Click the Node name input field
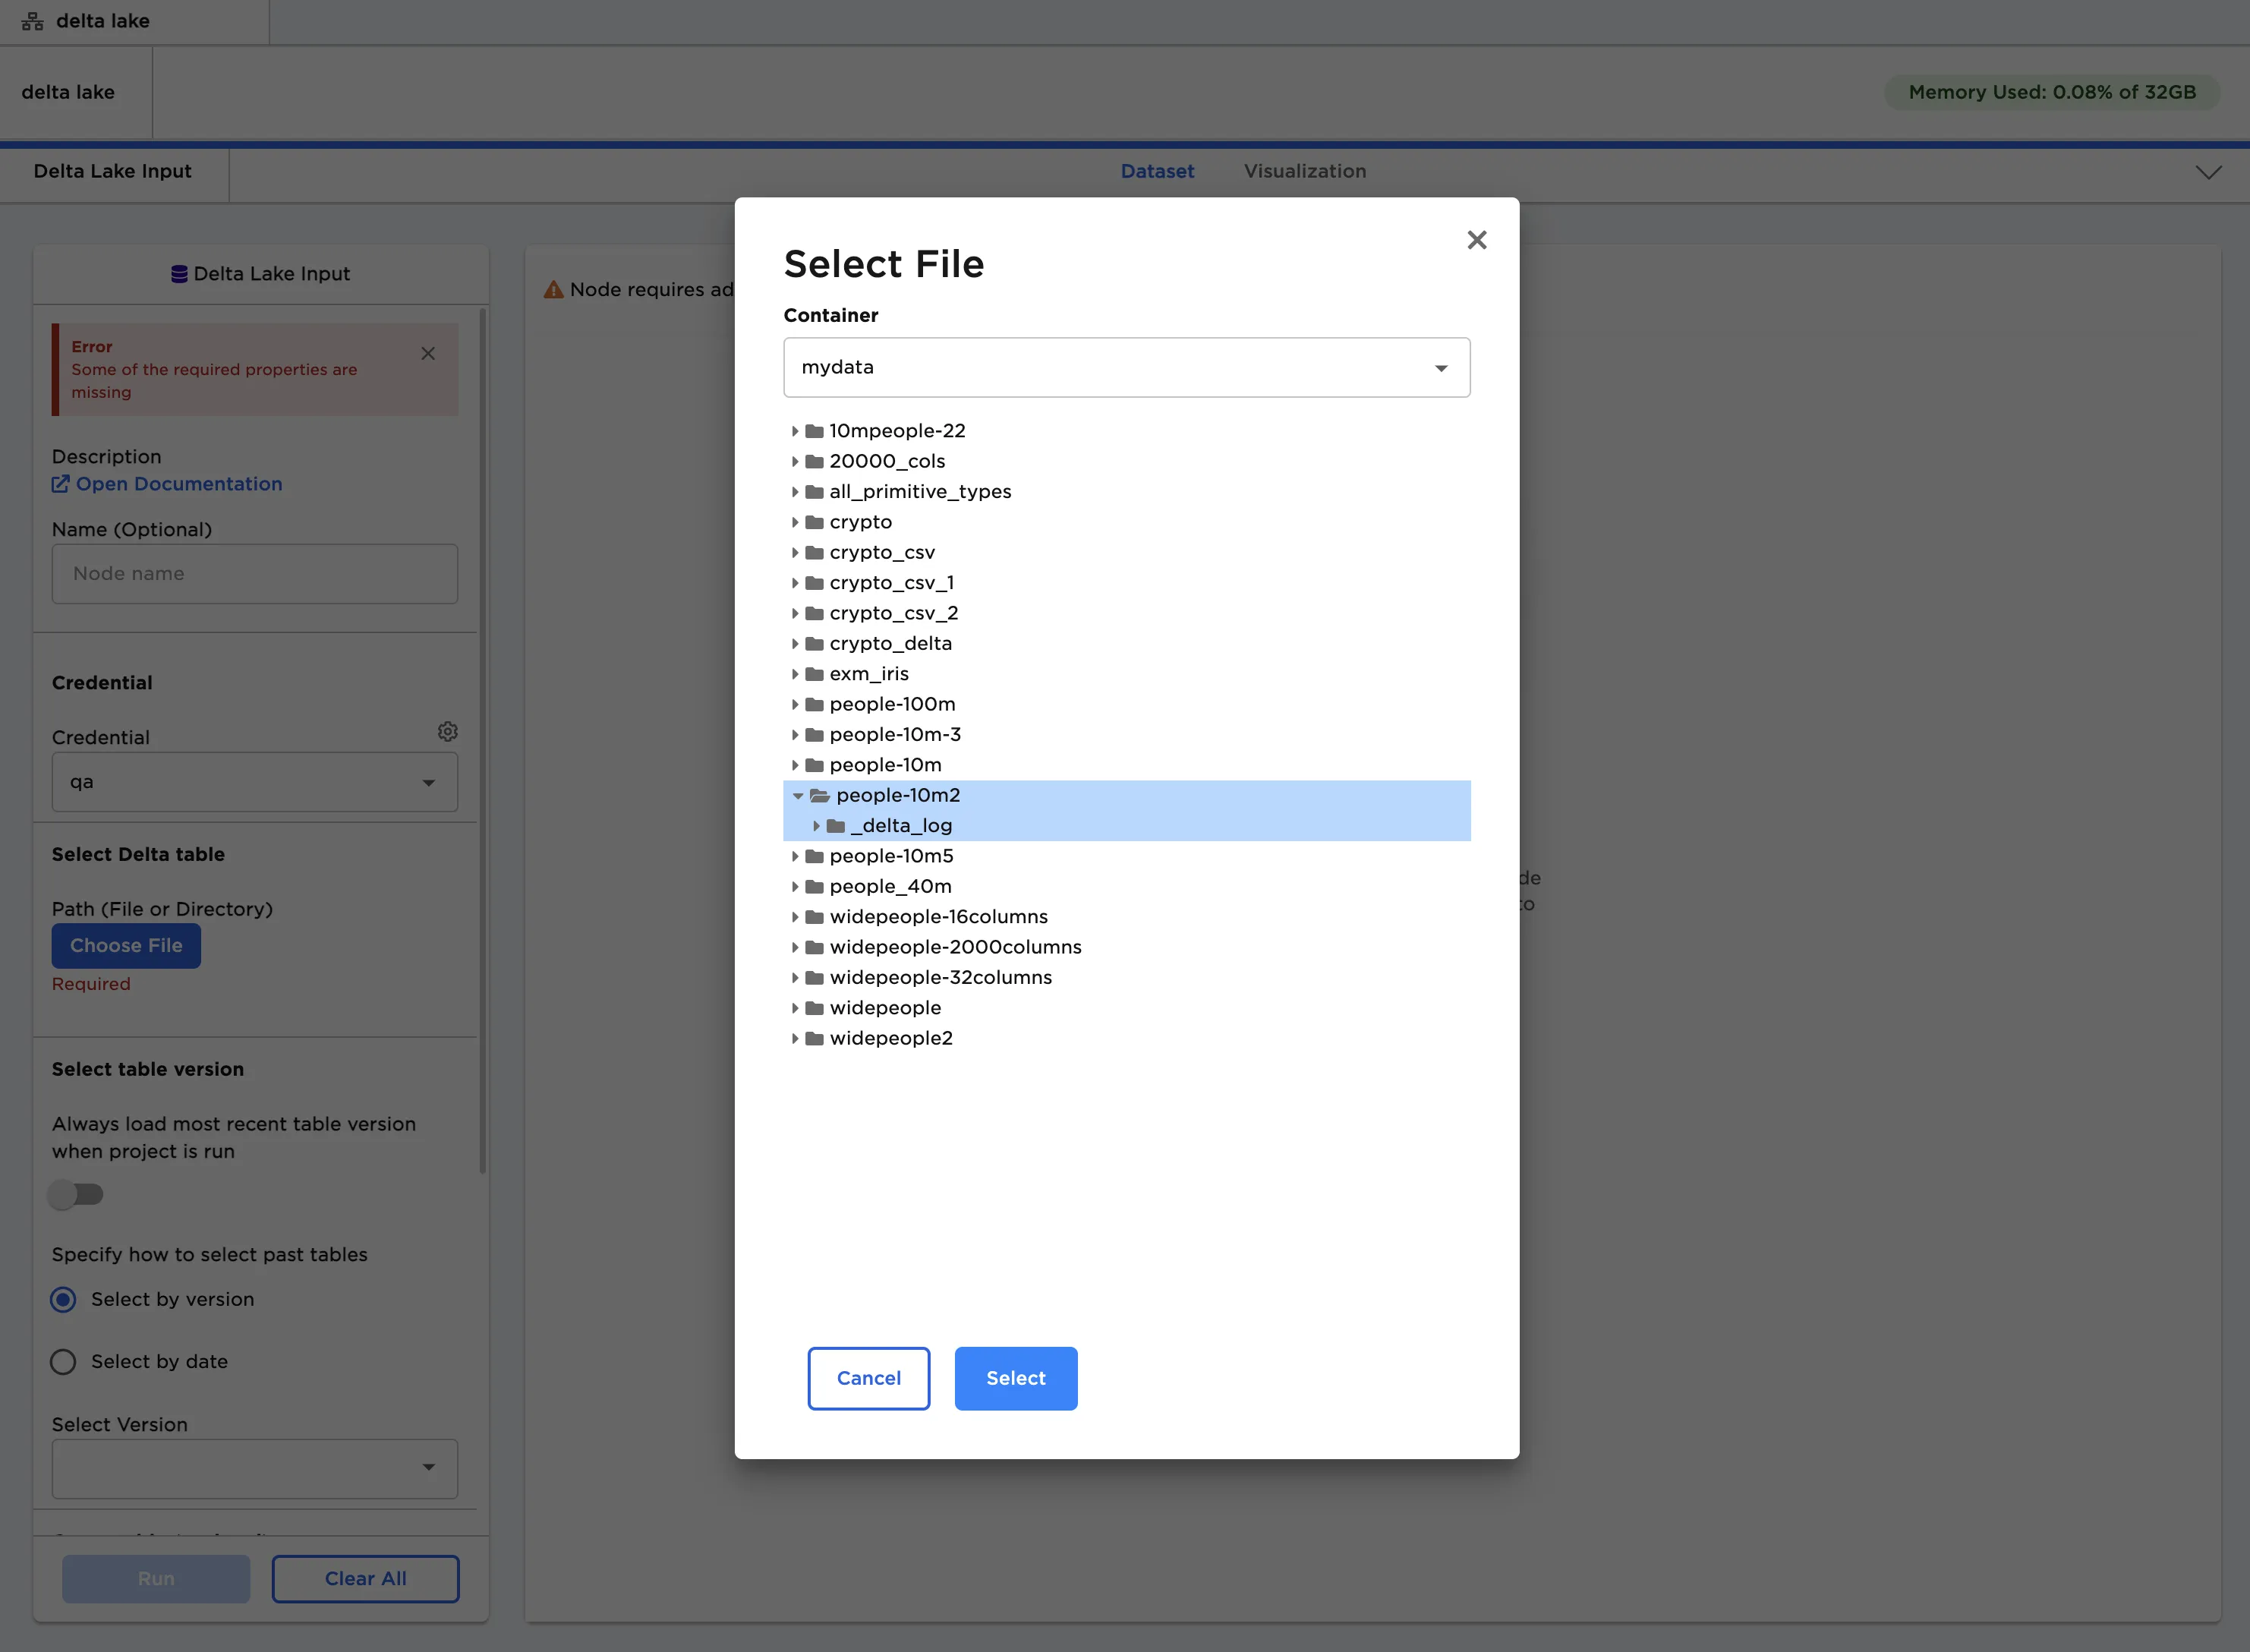 tap(254, 574)
